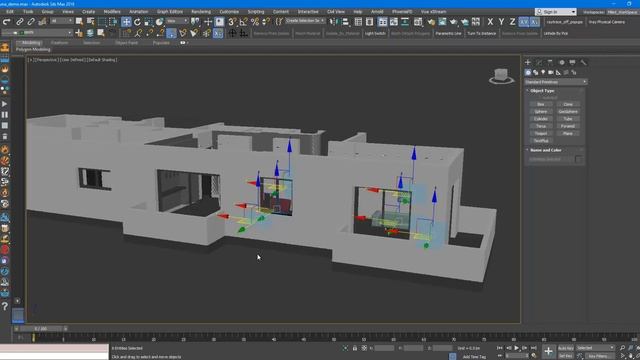Click the Rectangular Selection Region icon
The image size is (640, 360).
102,22
